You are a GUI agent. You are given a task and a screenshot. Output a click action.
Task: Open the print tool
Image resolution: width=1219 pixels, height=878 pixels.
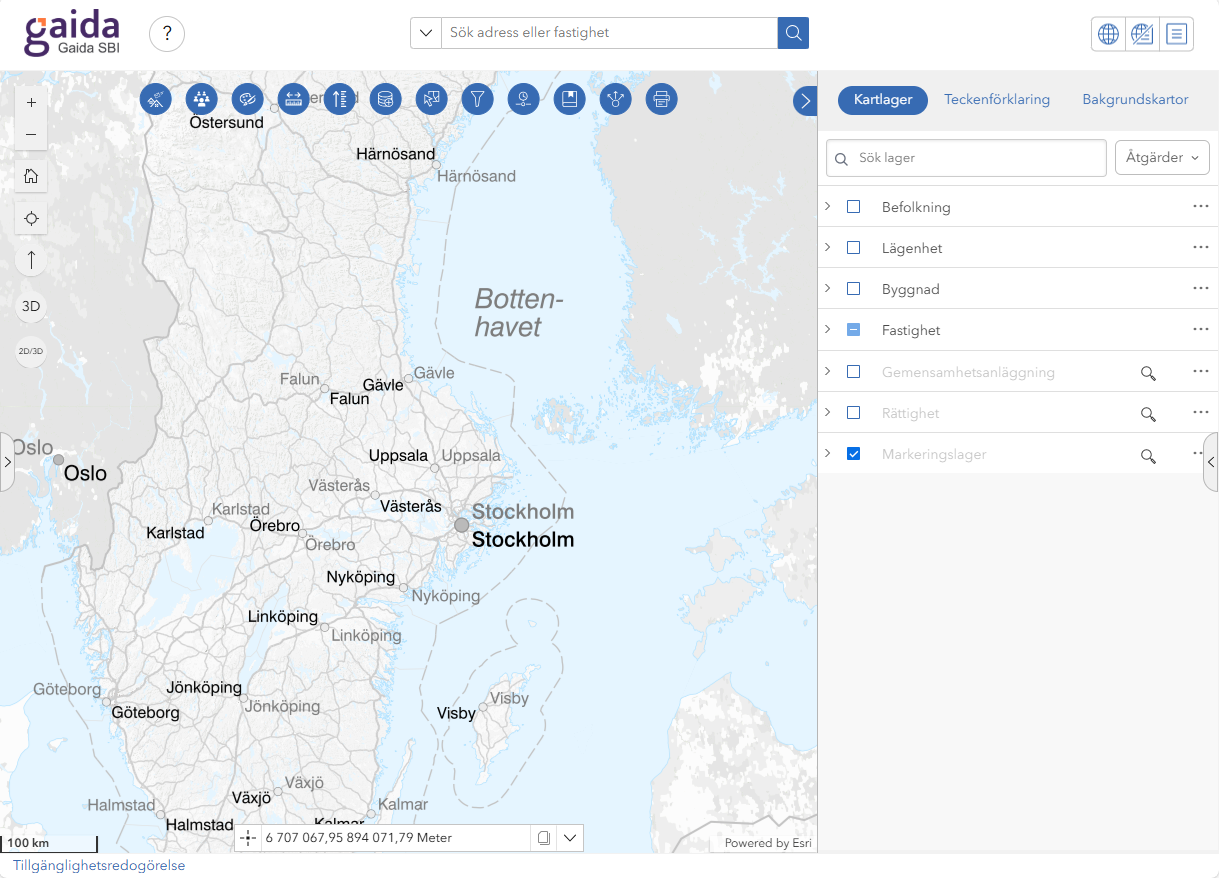click(661, 99)
